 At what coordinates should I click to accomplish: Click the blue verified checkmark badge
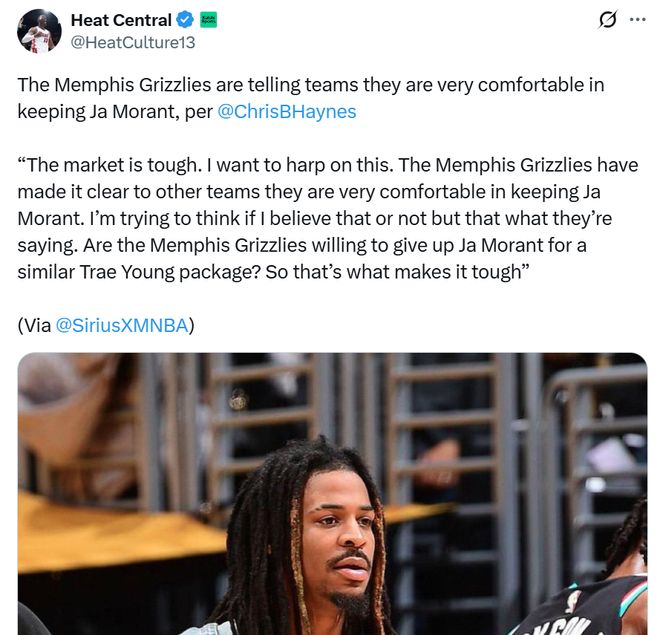(185, 20)
